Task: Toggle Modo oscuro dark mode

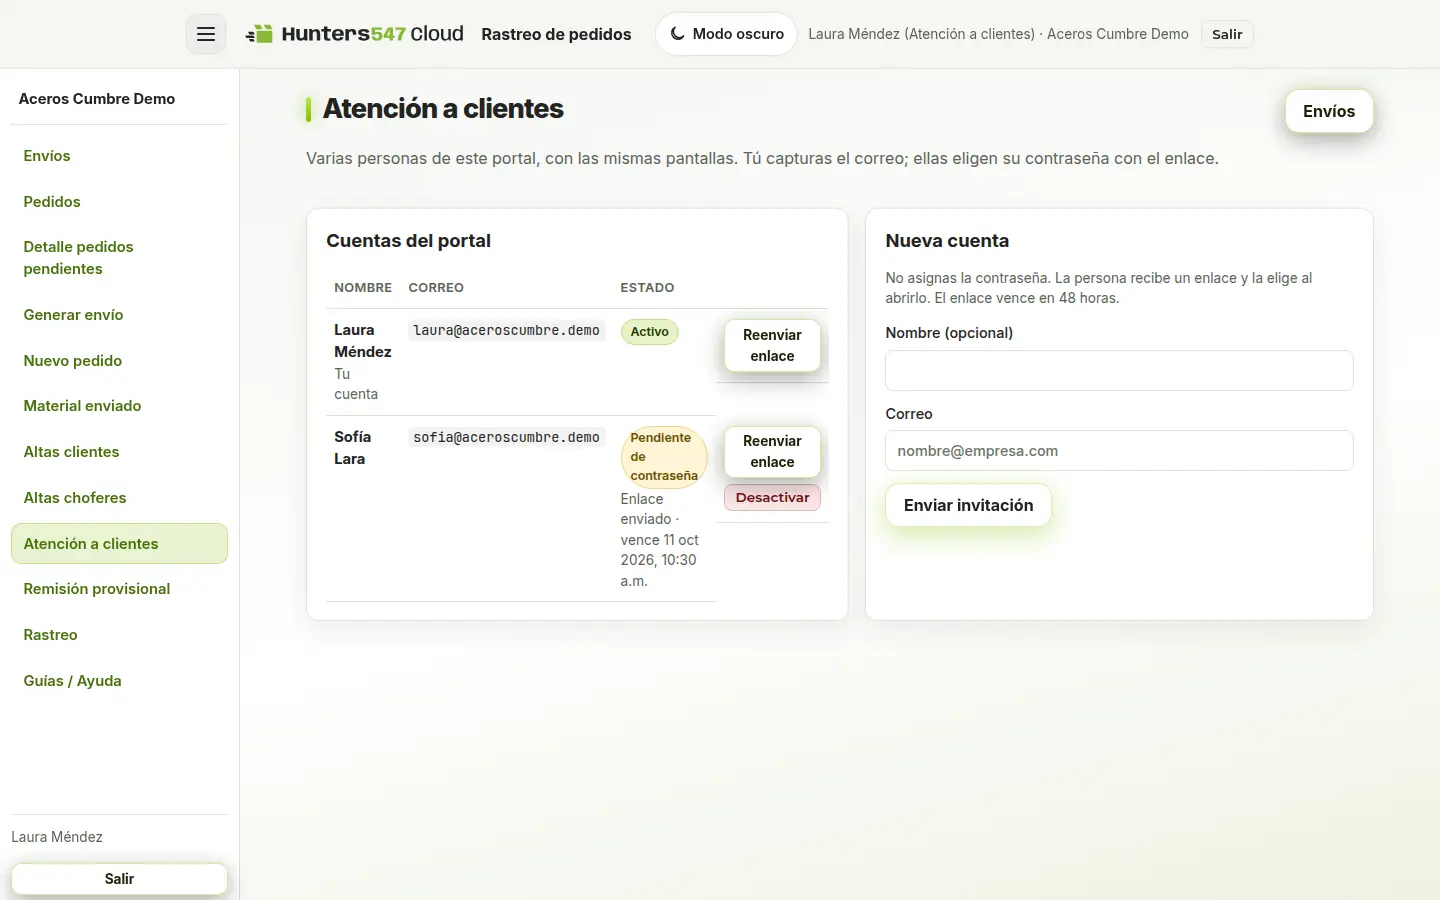Action: (x=726, y=34)
